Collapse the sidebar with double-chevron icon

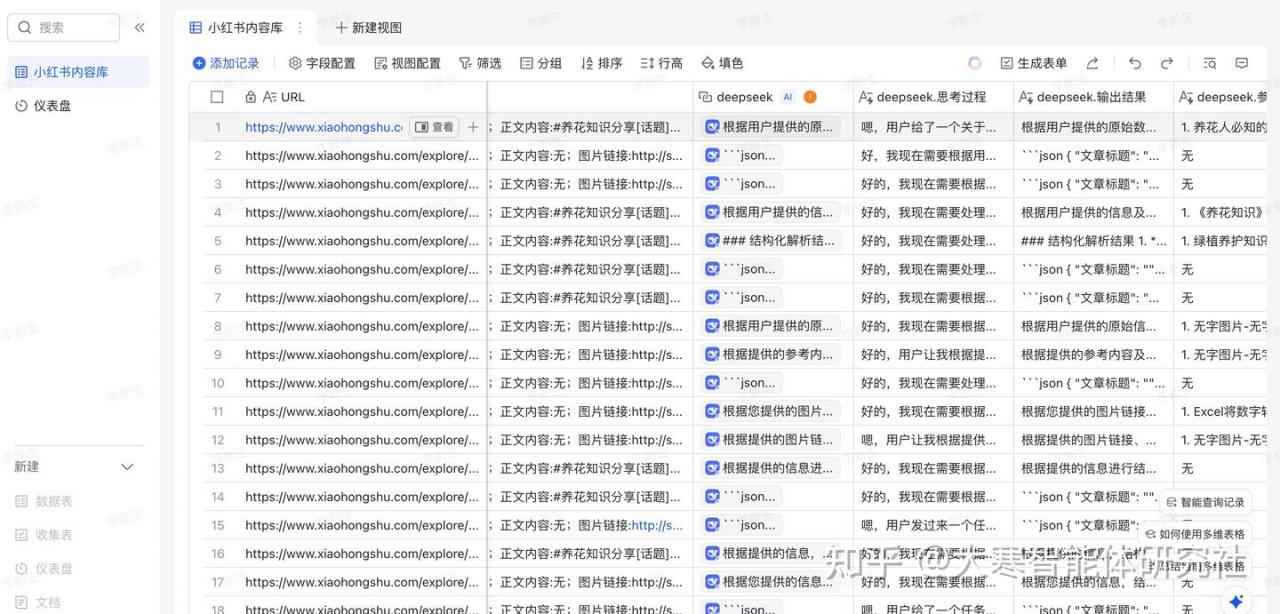pos(140,28)
